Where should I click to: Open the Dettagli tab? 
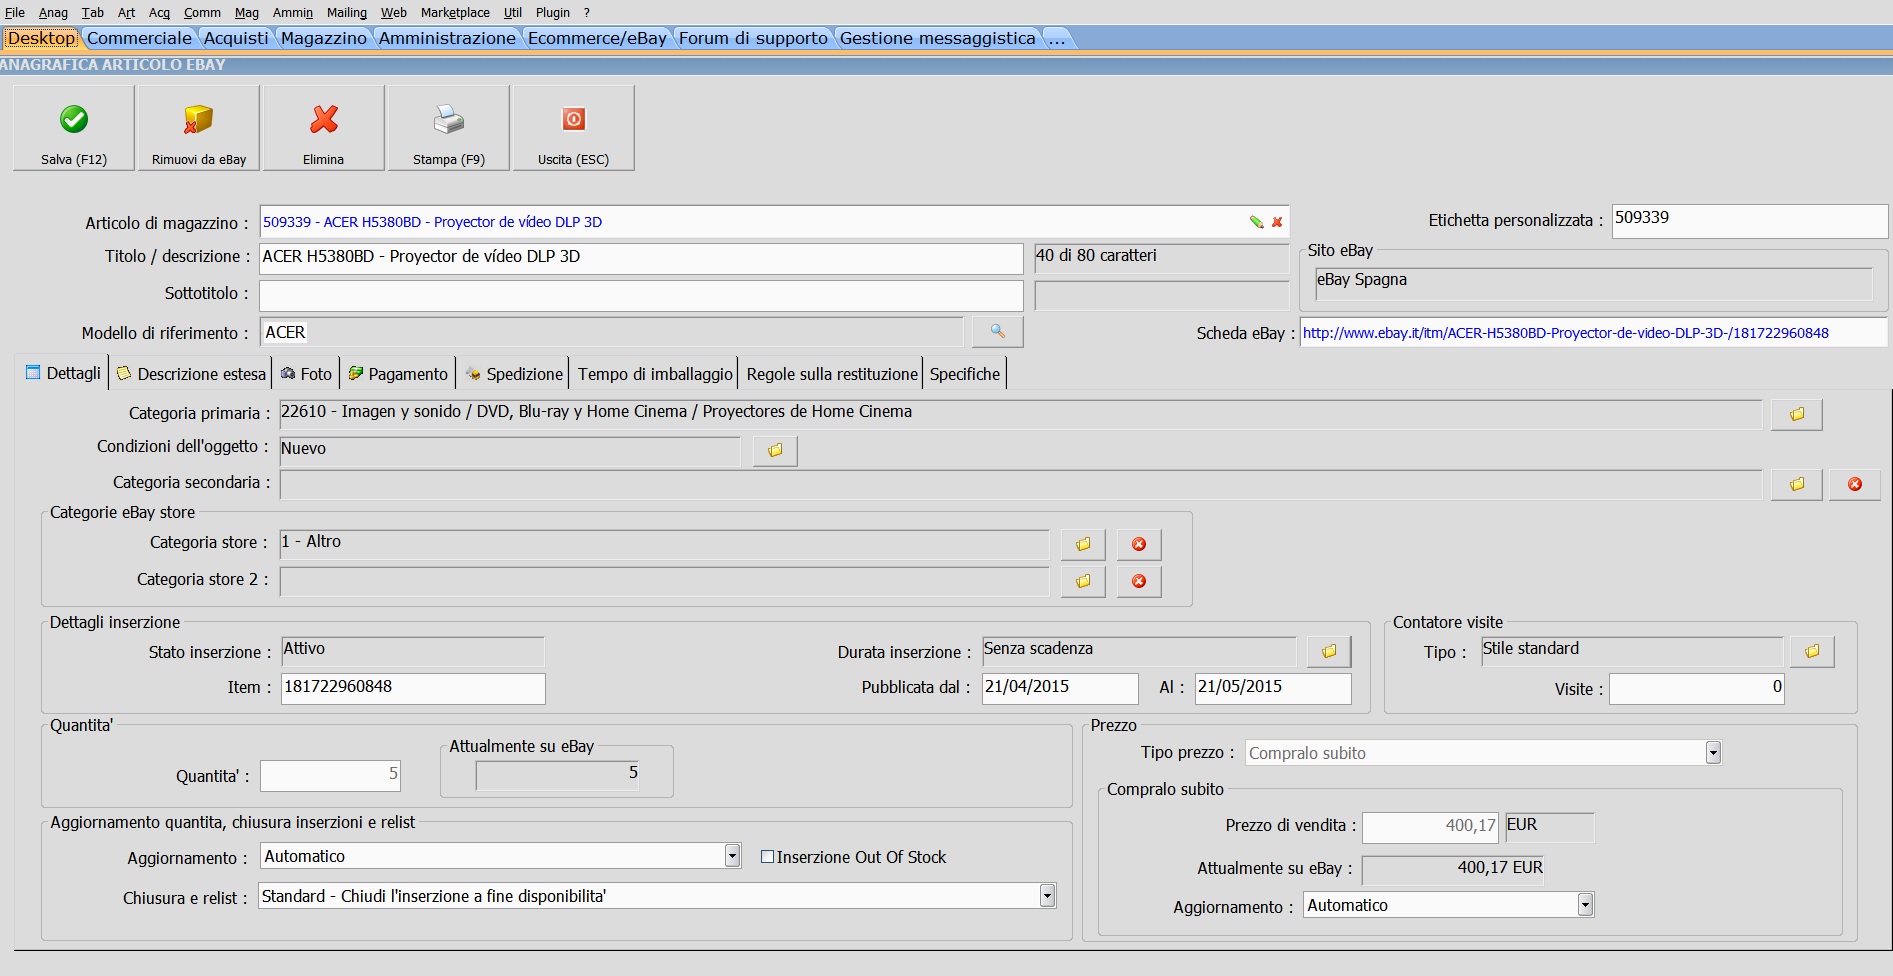[63, 374]
